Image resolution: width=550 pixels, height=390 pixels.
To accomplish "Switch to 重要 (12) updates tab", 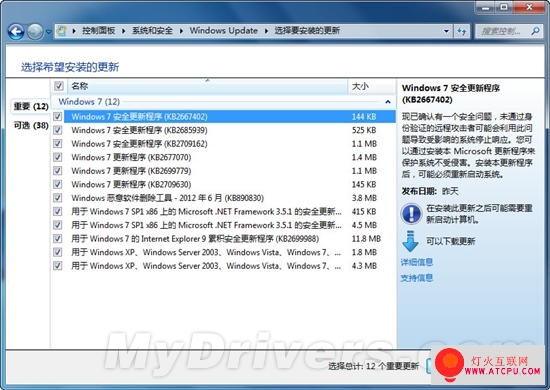I will (31, 106).
